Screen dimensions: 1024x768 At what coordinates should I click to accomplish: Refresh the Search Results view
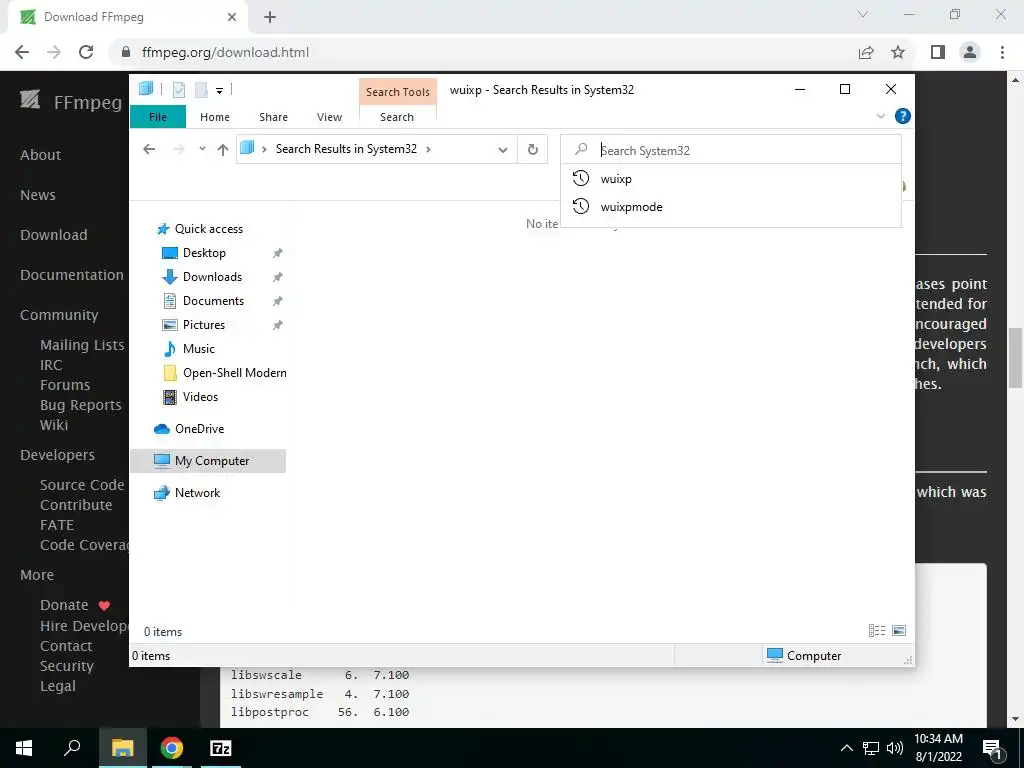tap(533, 150)
